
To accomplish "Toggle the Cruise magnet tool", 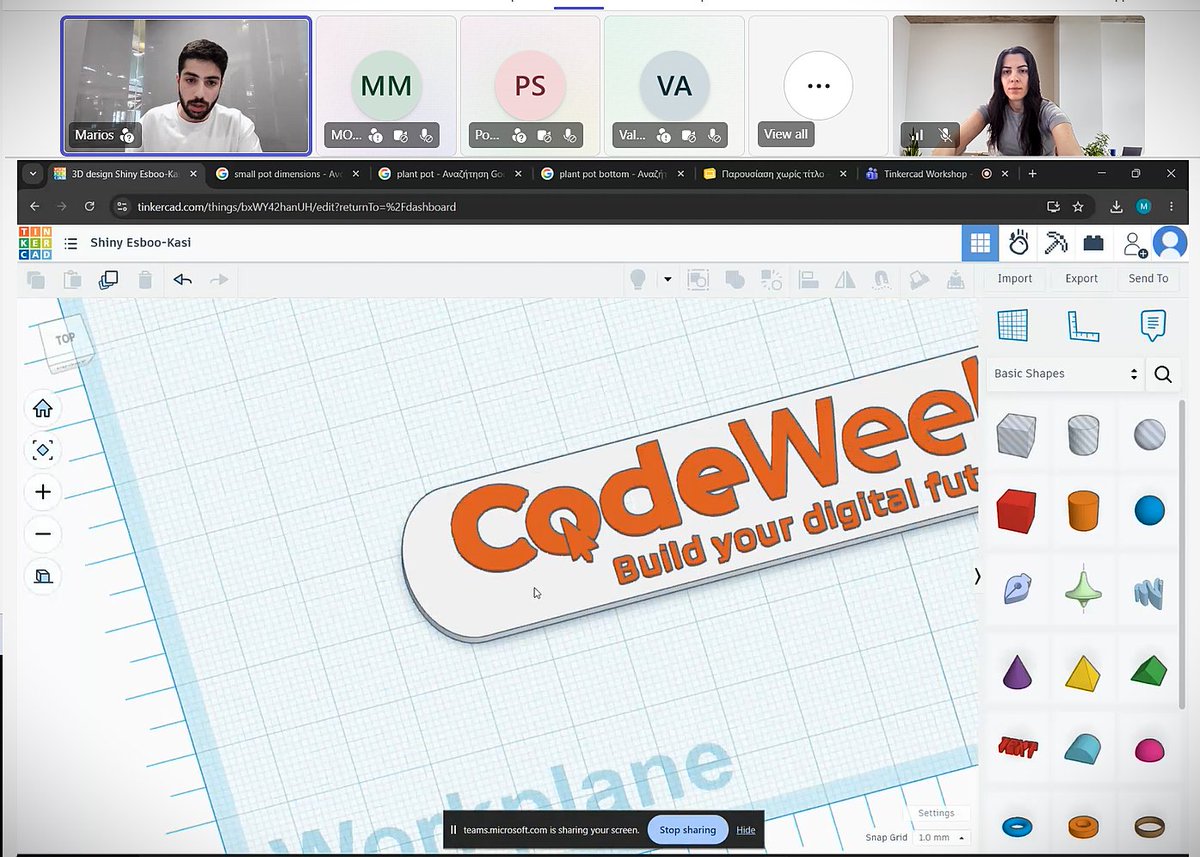I will [881, 280].
